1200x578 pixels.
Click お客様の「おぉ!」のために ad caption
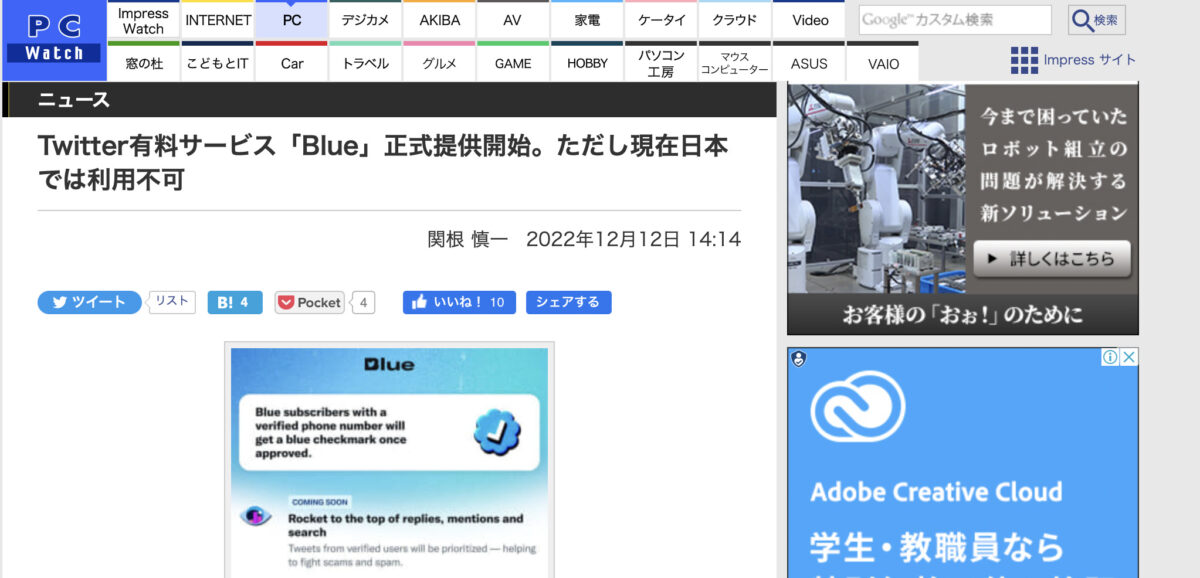[x=962, y=315]
